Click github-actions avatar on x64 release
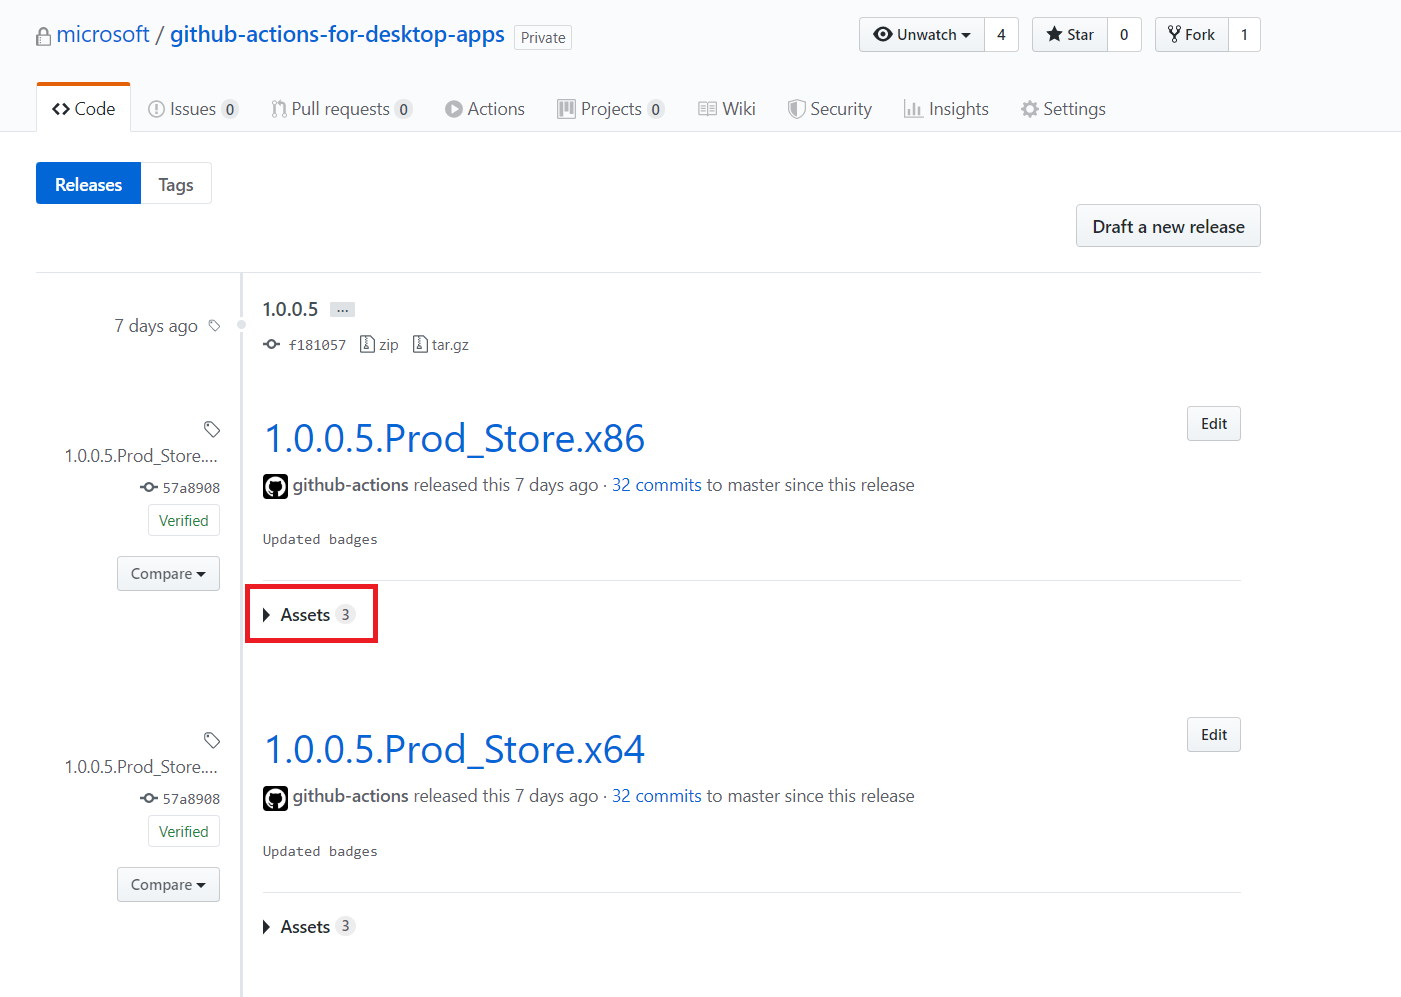The height and width of the screenshot is (997, 1401). (x=275, y=797)
